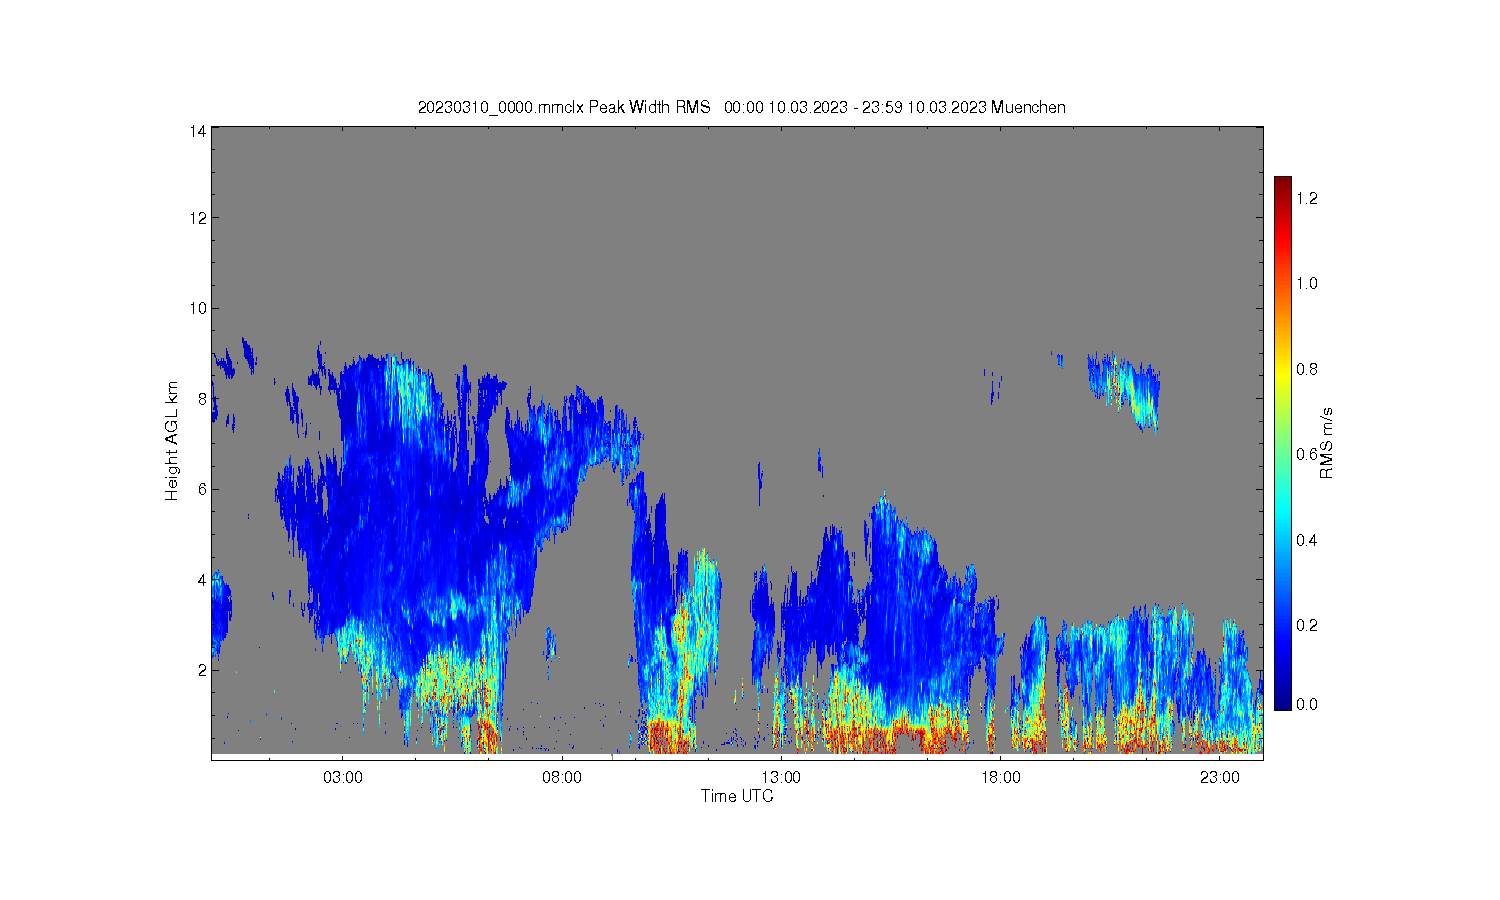Click the "Time UTC" x-axis label
The height and width of the screenshot is (900, 1500).
point(737,796)
